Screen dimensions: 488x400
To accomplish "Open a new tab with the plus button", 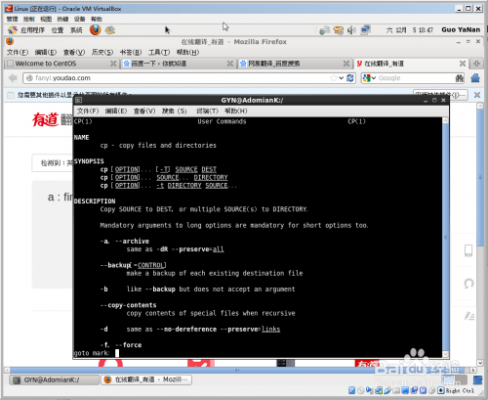I will click(477, 63).
